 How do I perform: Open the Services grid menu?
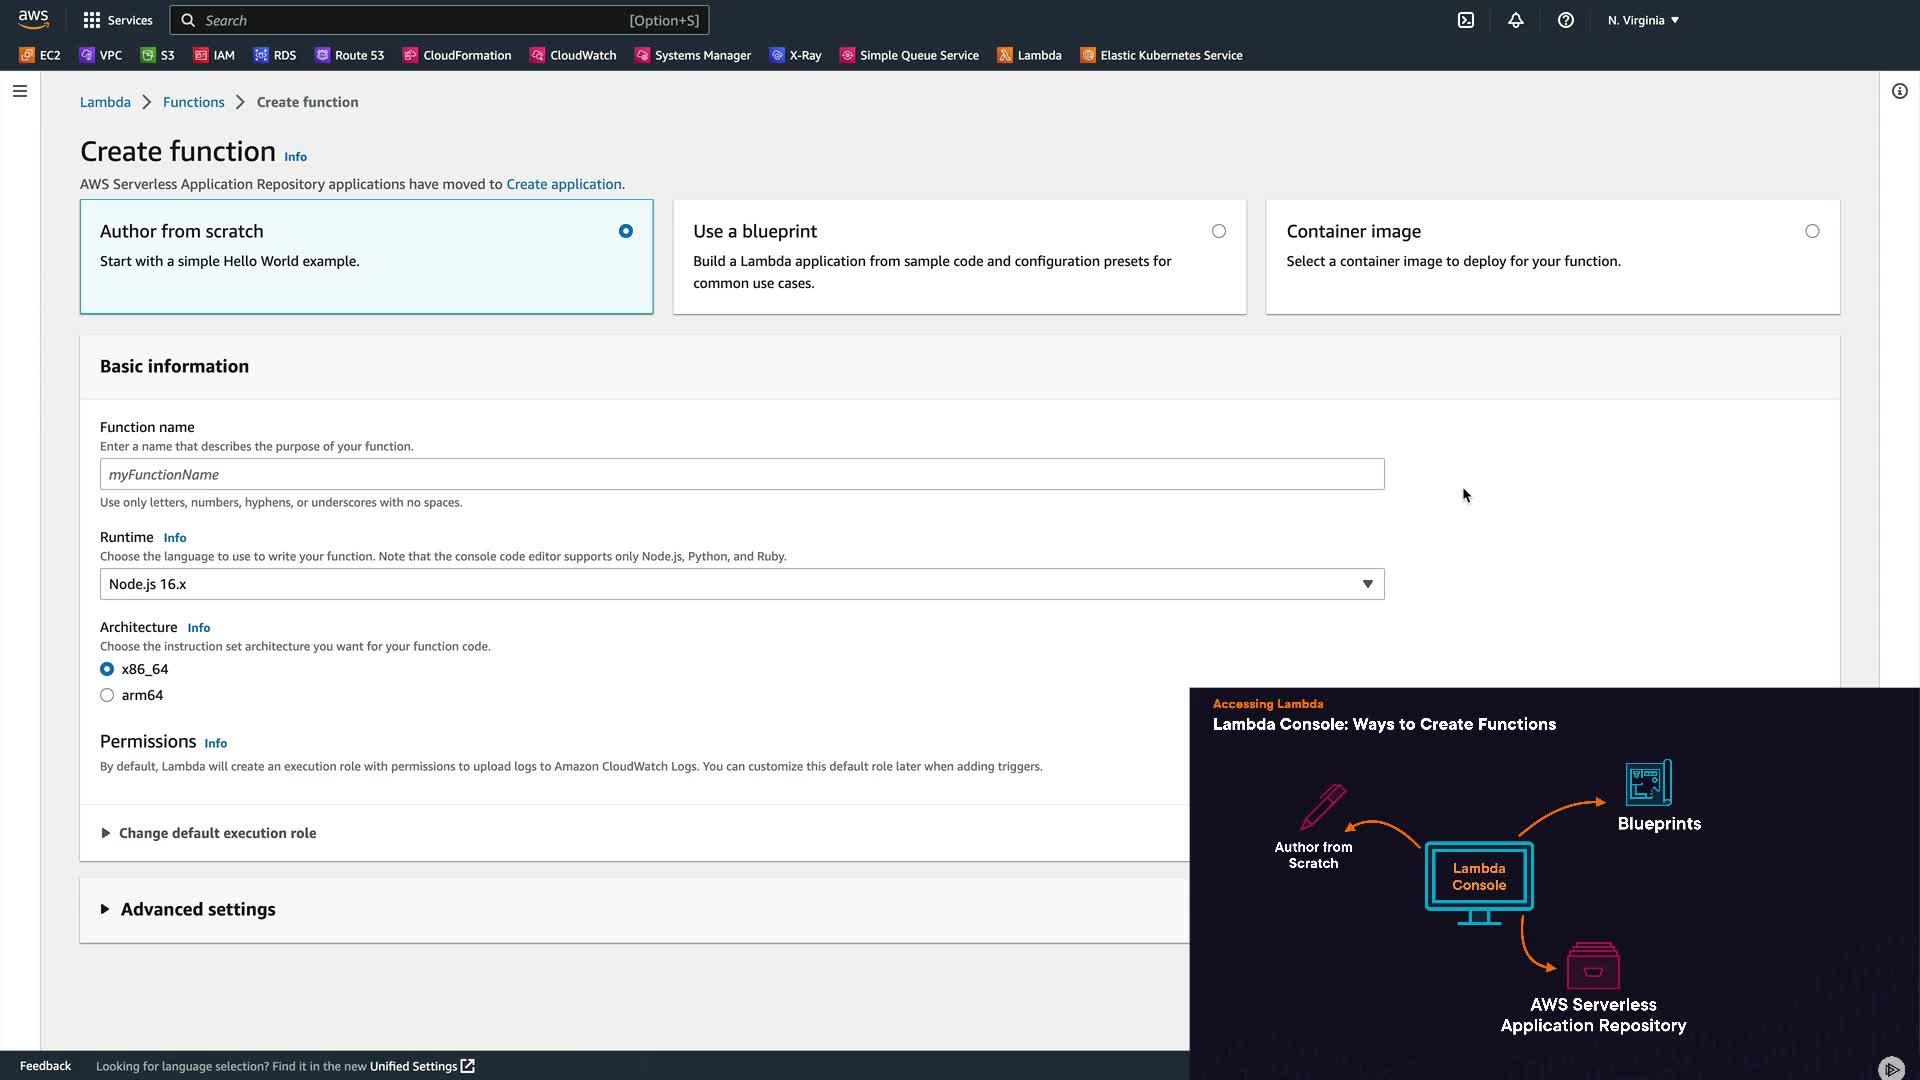coord(118,20)
